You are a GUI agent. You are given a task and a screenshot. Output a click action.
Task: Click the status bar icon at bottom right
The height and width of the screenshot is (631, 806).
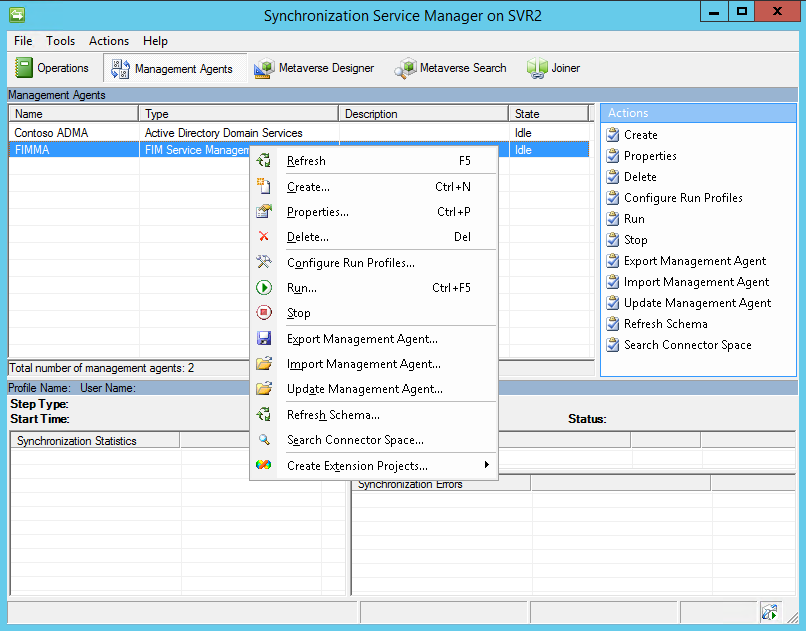(769, 612)
